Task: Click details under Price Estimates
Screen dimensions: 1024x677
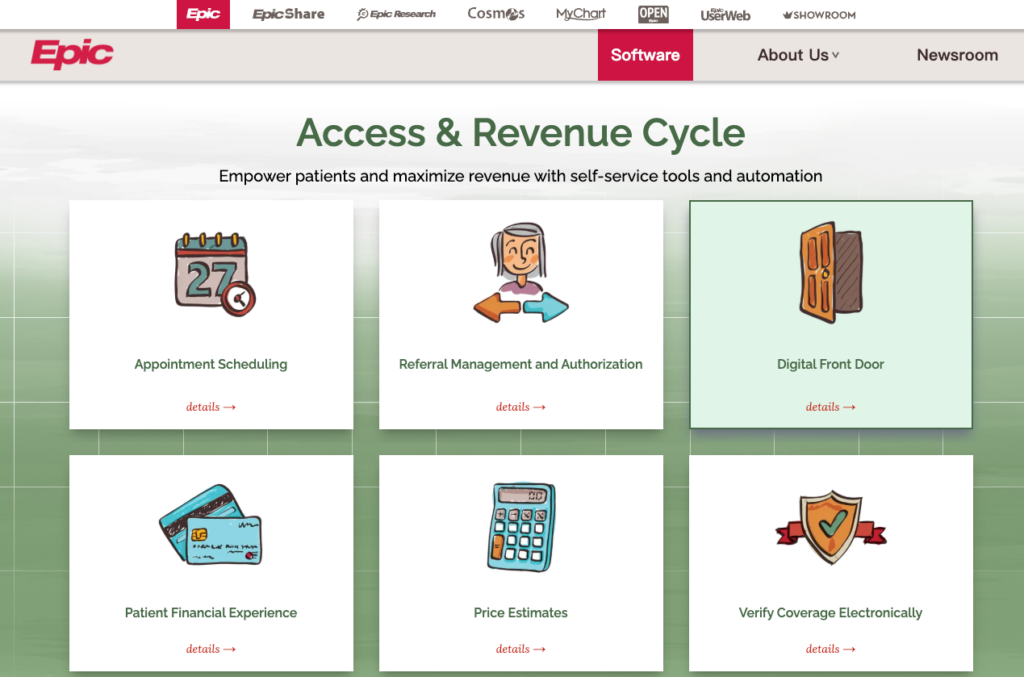Action: point(520,648)
